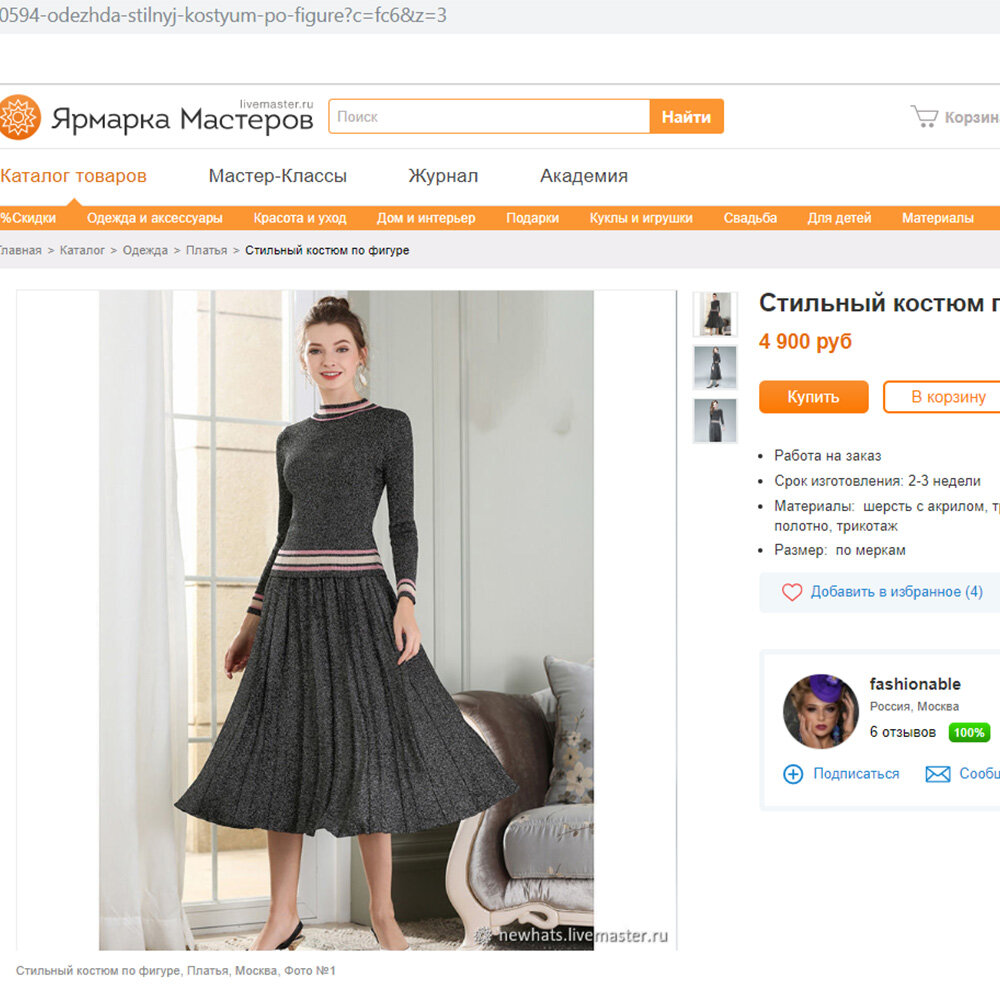Select Куклы и игрушки menu
This screenshot has height=1000, width=1000.
641,218
